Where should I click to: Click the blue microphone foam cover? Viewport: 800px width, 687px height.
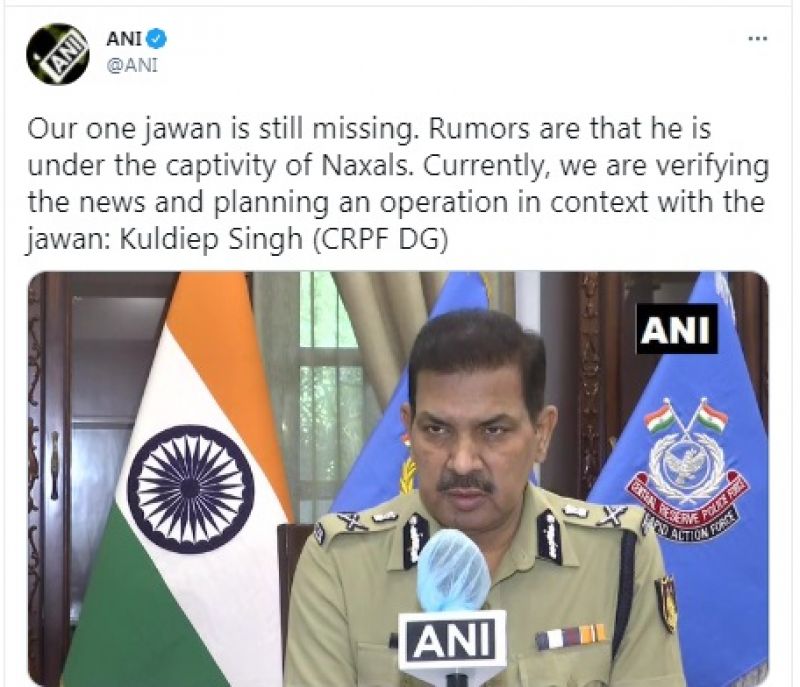click(x=452, y=570)
